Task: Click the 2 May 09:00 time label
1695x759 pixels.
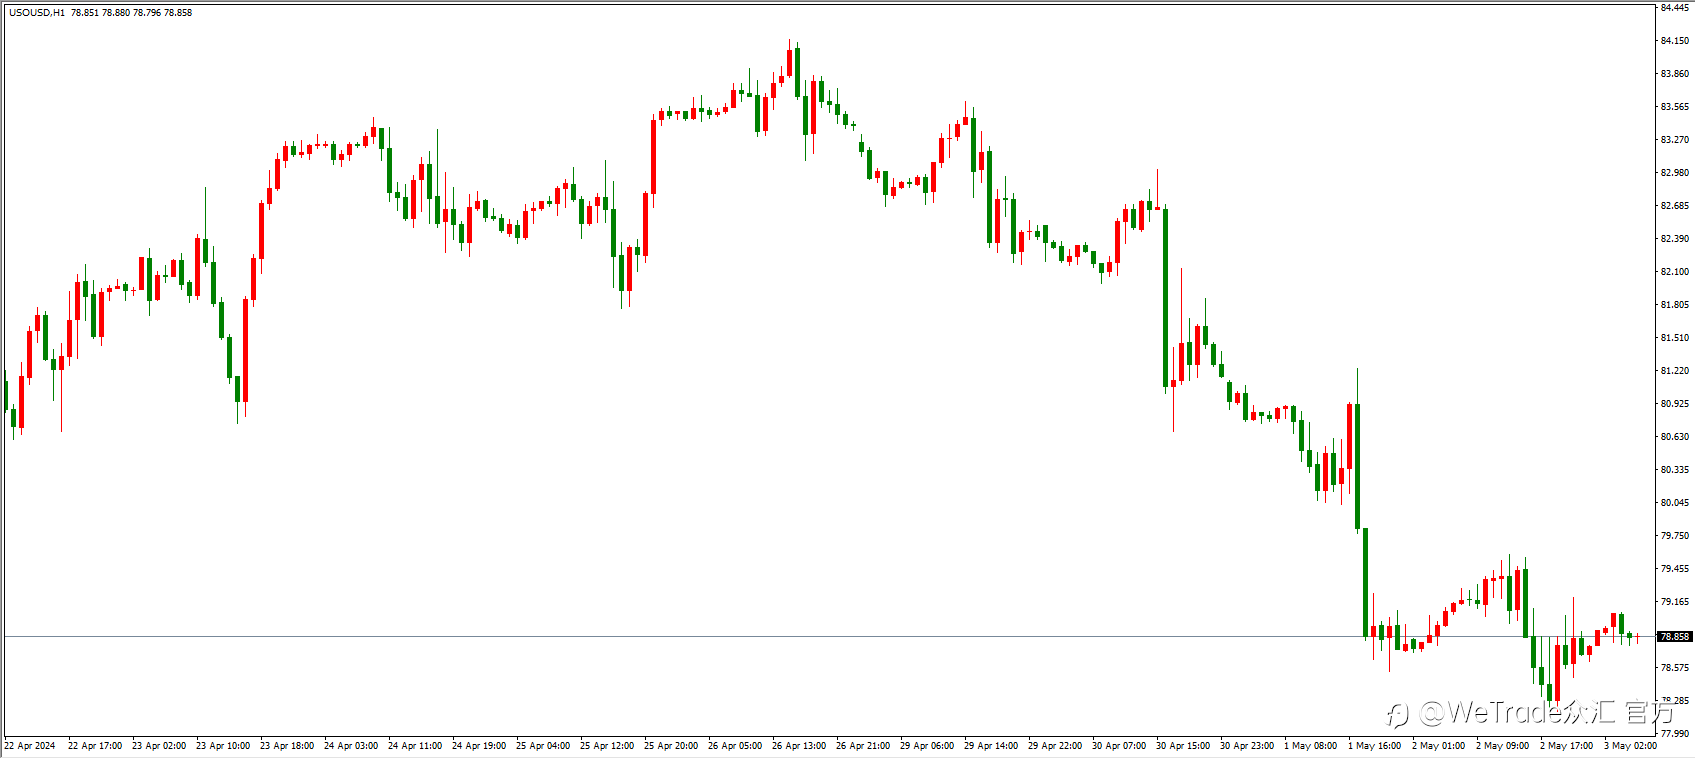Action: [1503, 746]
